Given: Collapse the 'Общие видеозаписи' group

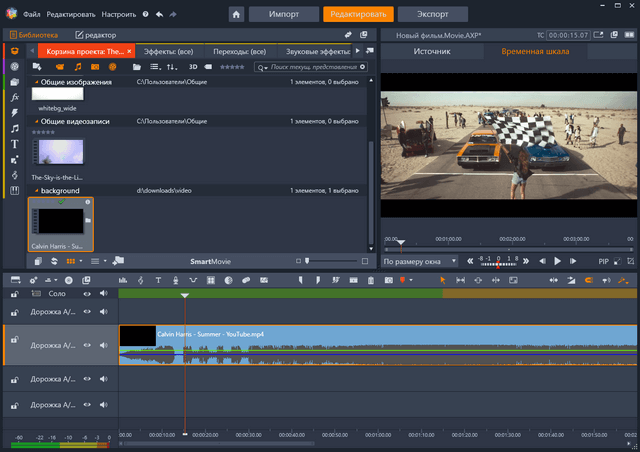Looking at the screenshot, I should (x=38, y=121).
